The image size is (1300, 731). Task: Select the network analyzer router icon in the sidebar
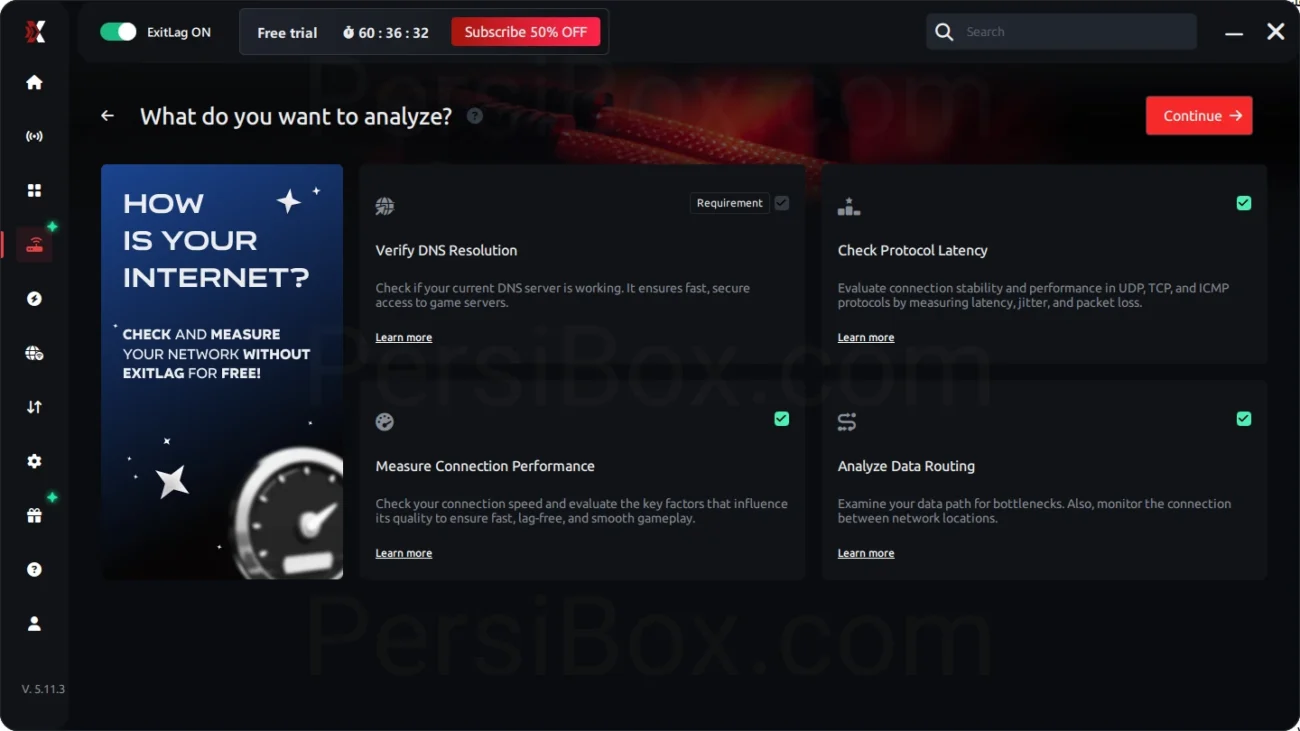point(35,244)
